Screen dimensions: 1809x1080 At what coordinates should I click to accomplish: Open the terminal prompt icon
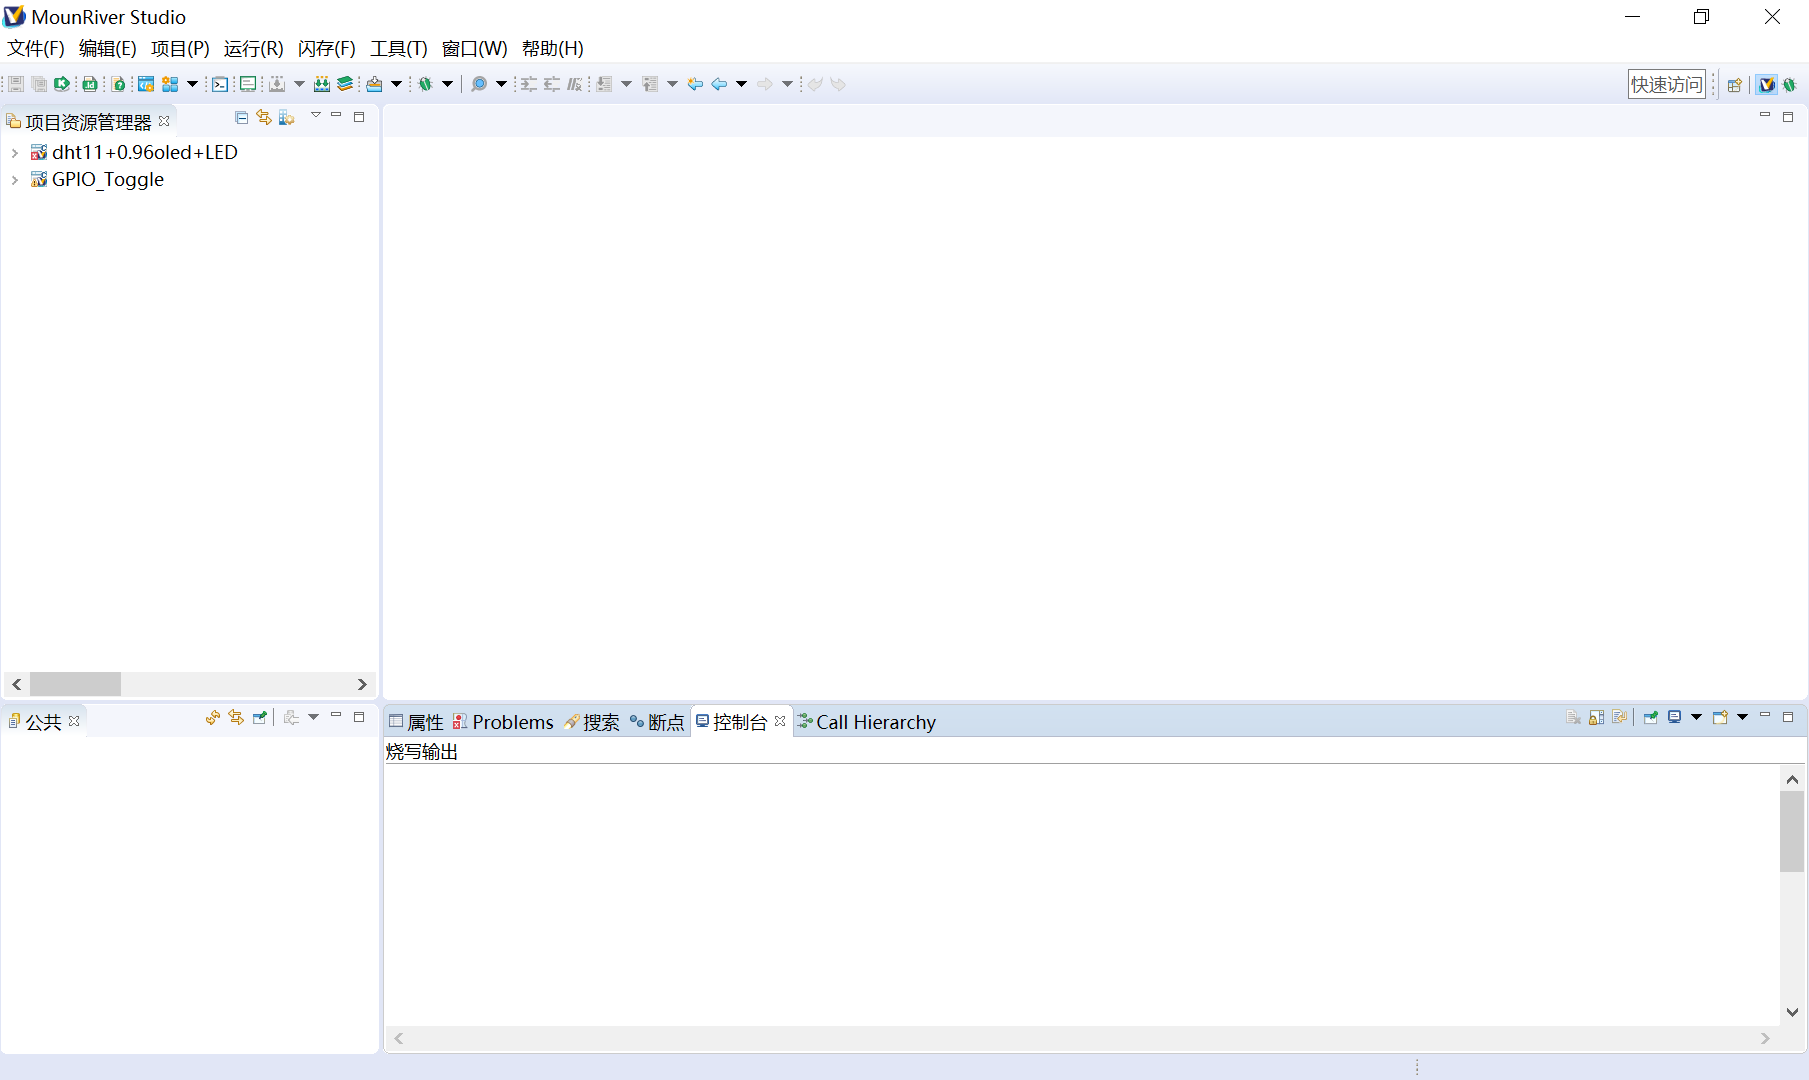[x=220, y=84]
